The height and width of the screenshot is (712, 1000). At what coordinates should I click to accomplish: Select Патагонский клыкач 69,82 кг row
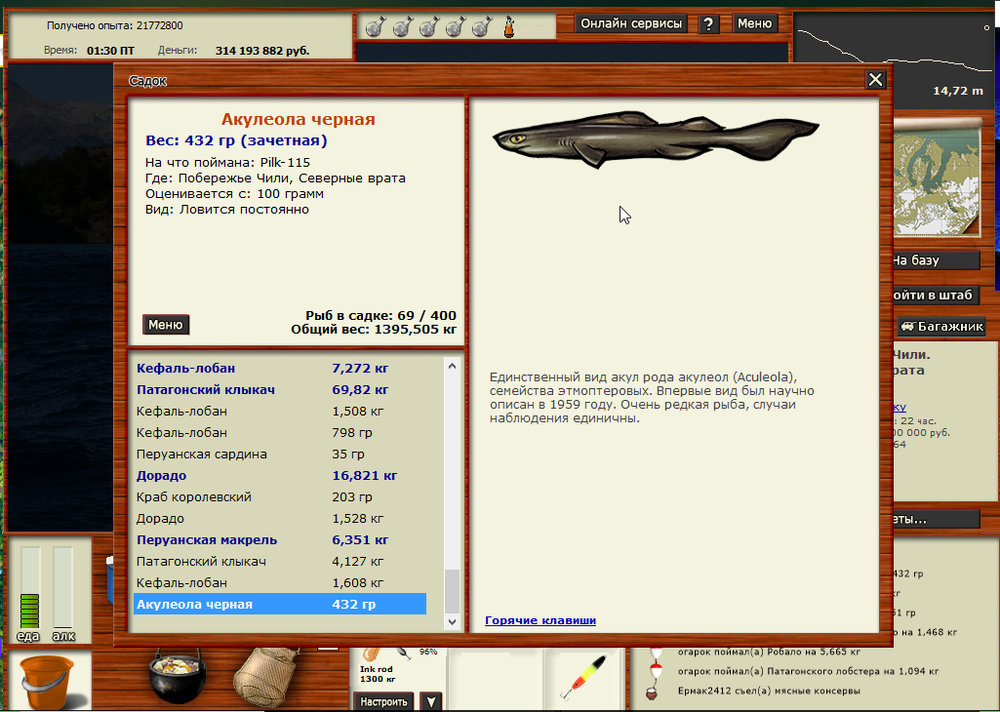tap(279, 390)
